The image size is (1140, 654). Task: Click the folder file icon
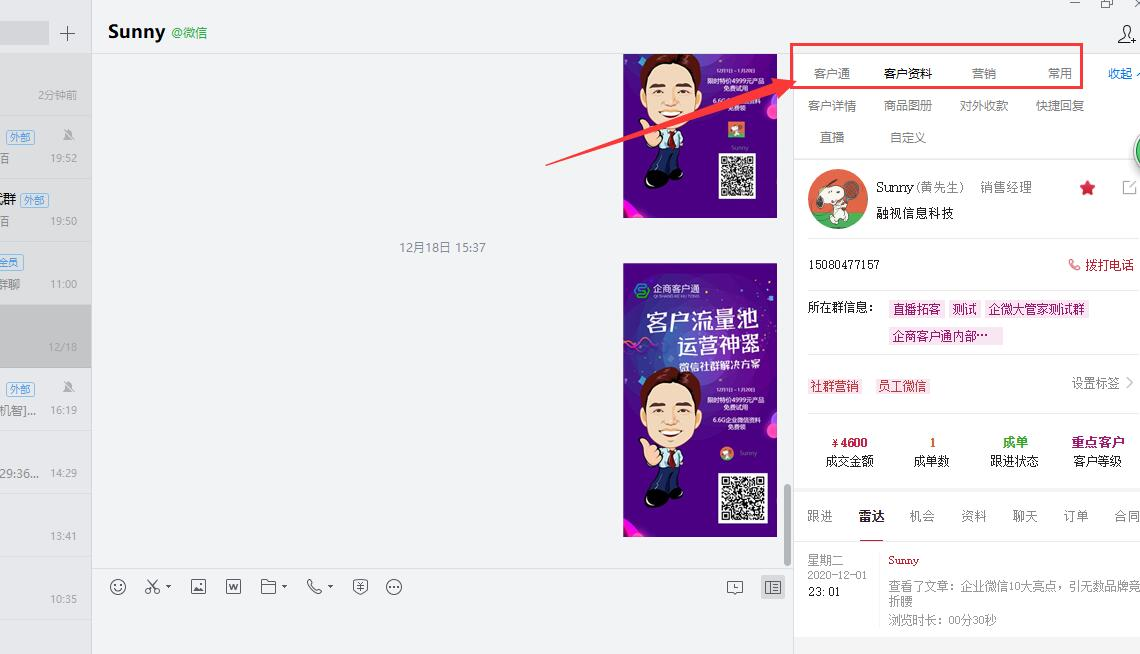pyautogui.click(x=268, y=587)
